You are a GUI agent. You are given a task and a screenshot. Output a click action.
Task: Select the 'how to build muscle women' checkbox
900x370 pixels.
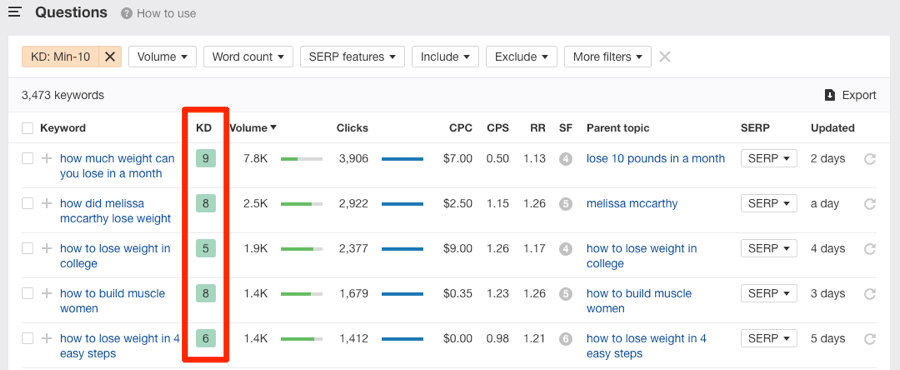(28, 293)
